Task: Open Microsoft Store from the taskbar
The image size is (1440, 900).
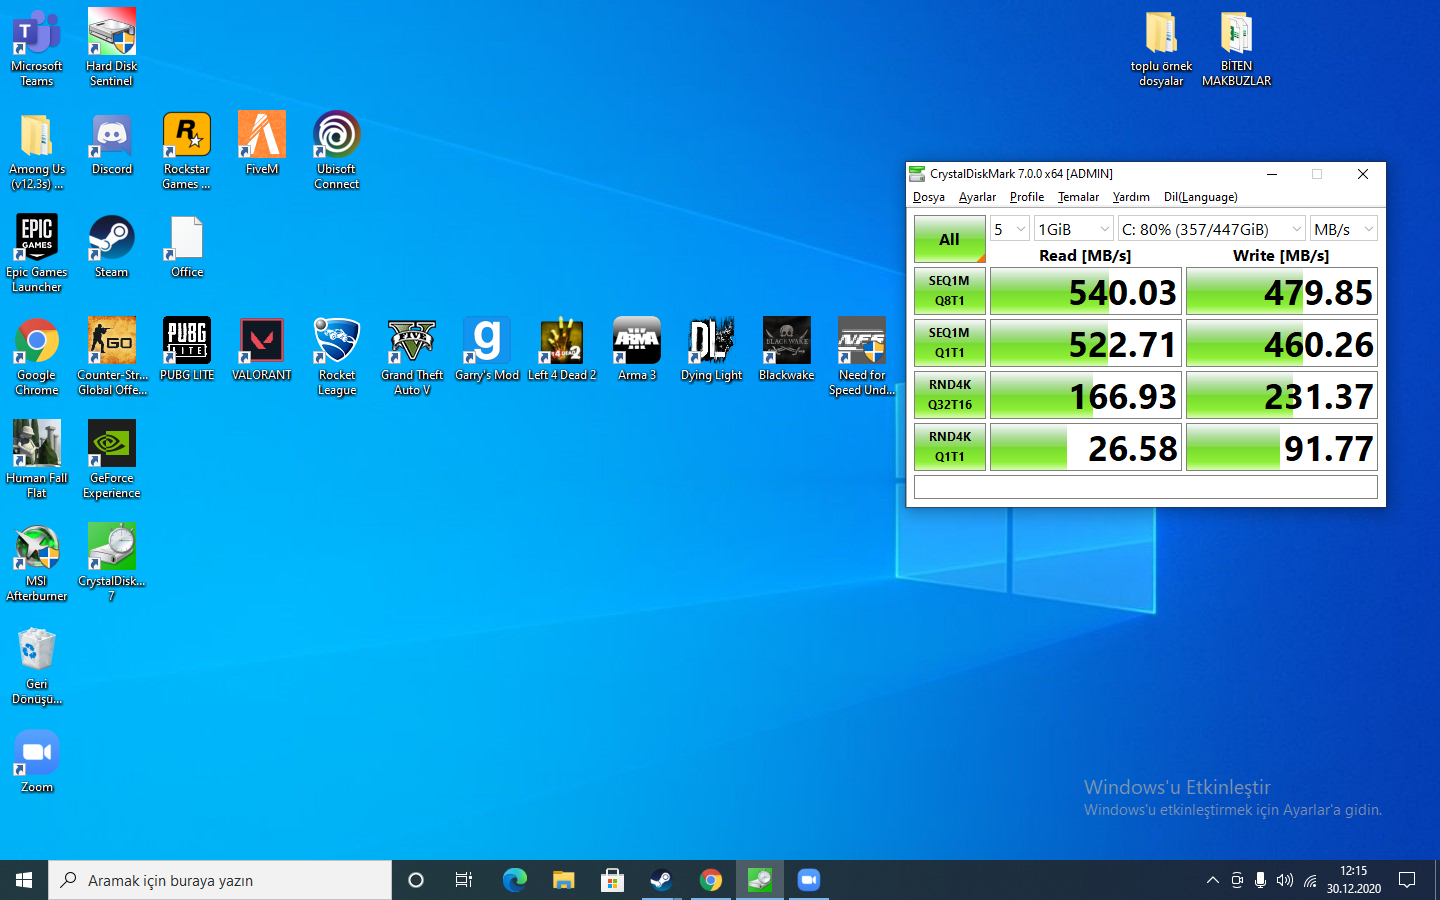Action: click(613, 880)
